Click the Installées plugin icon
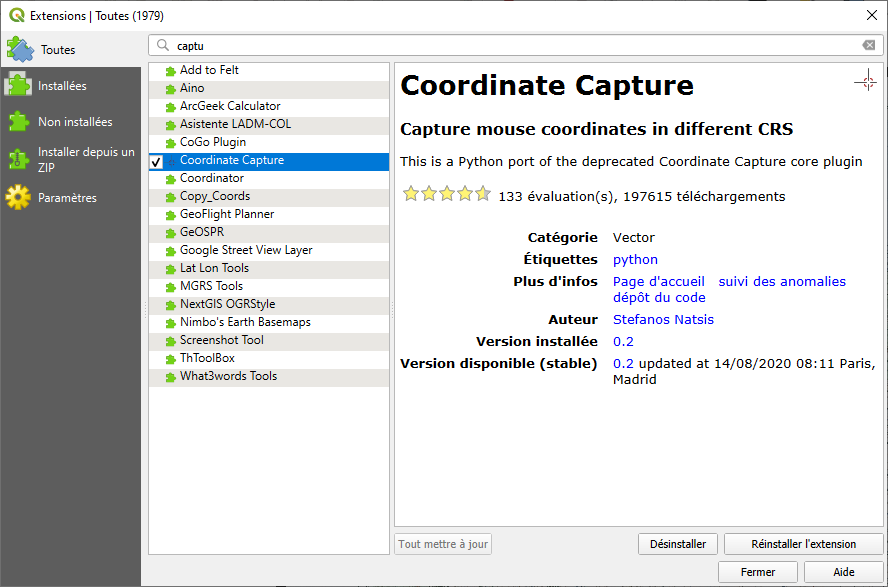Screen dimensions: 888x587 pos(18,86)
